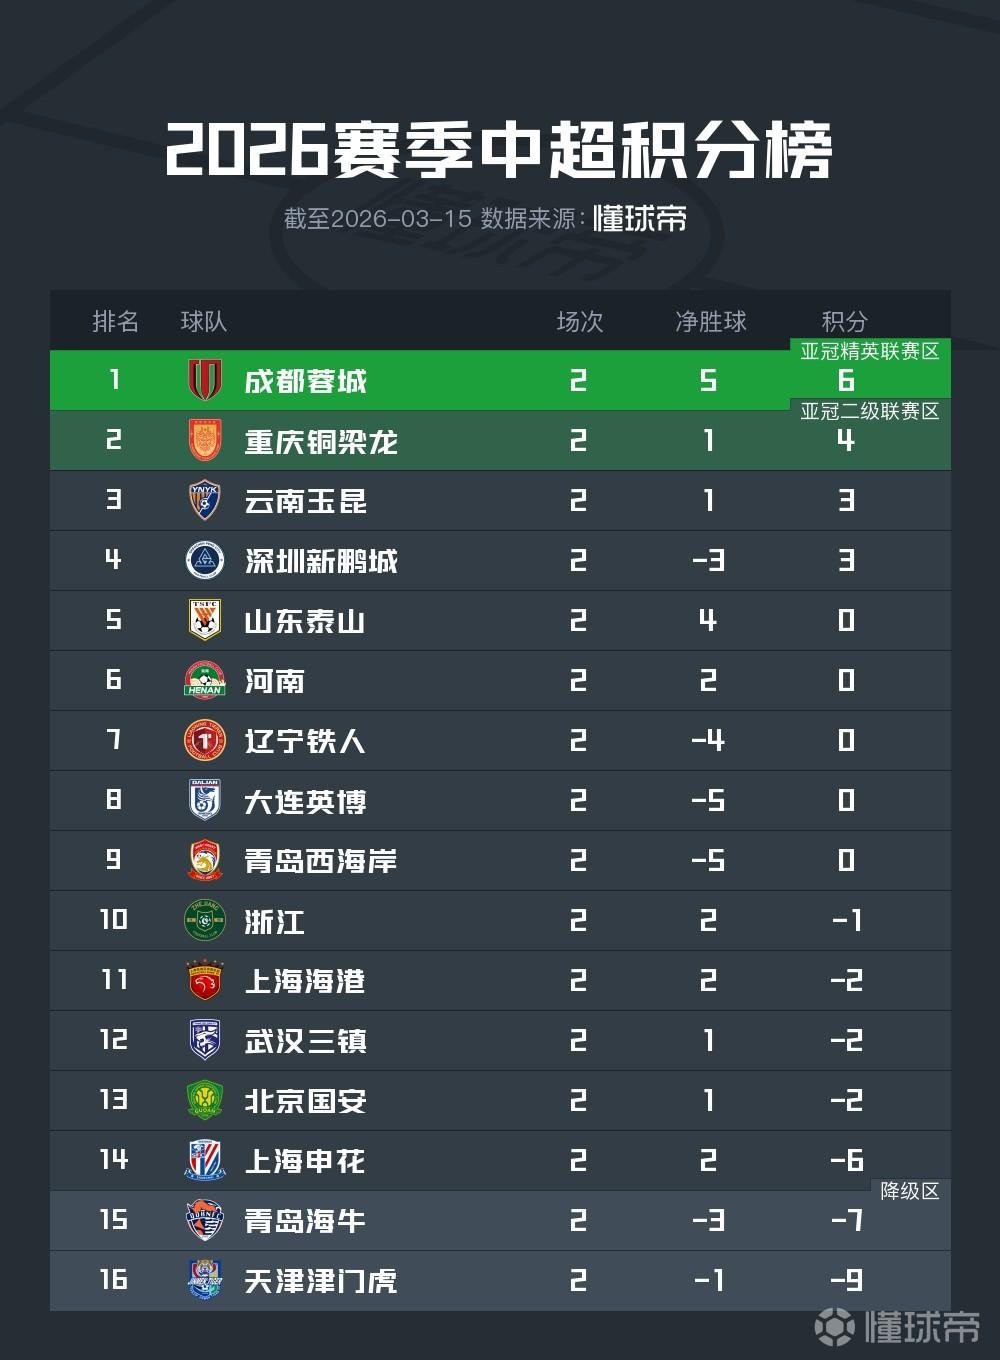Viewport: 1000px width, 1360px height.
Task: Click the 2026赛季中超积分榜 title
Action: (499, 152)
